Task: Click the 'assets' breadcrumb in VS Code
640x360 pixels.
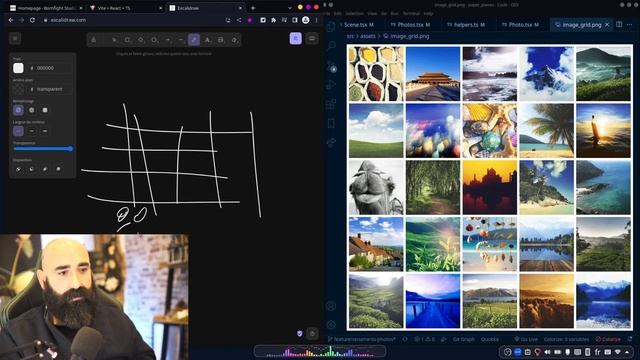Action: [x=367, y=36]
